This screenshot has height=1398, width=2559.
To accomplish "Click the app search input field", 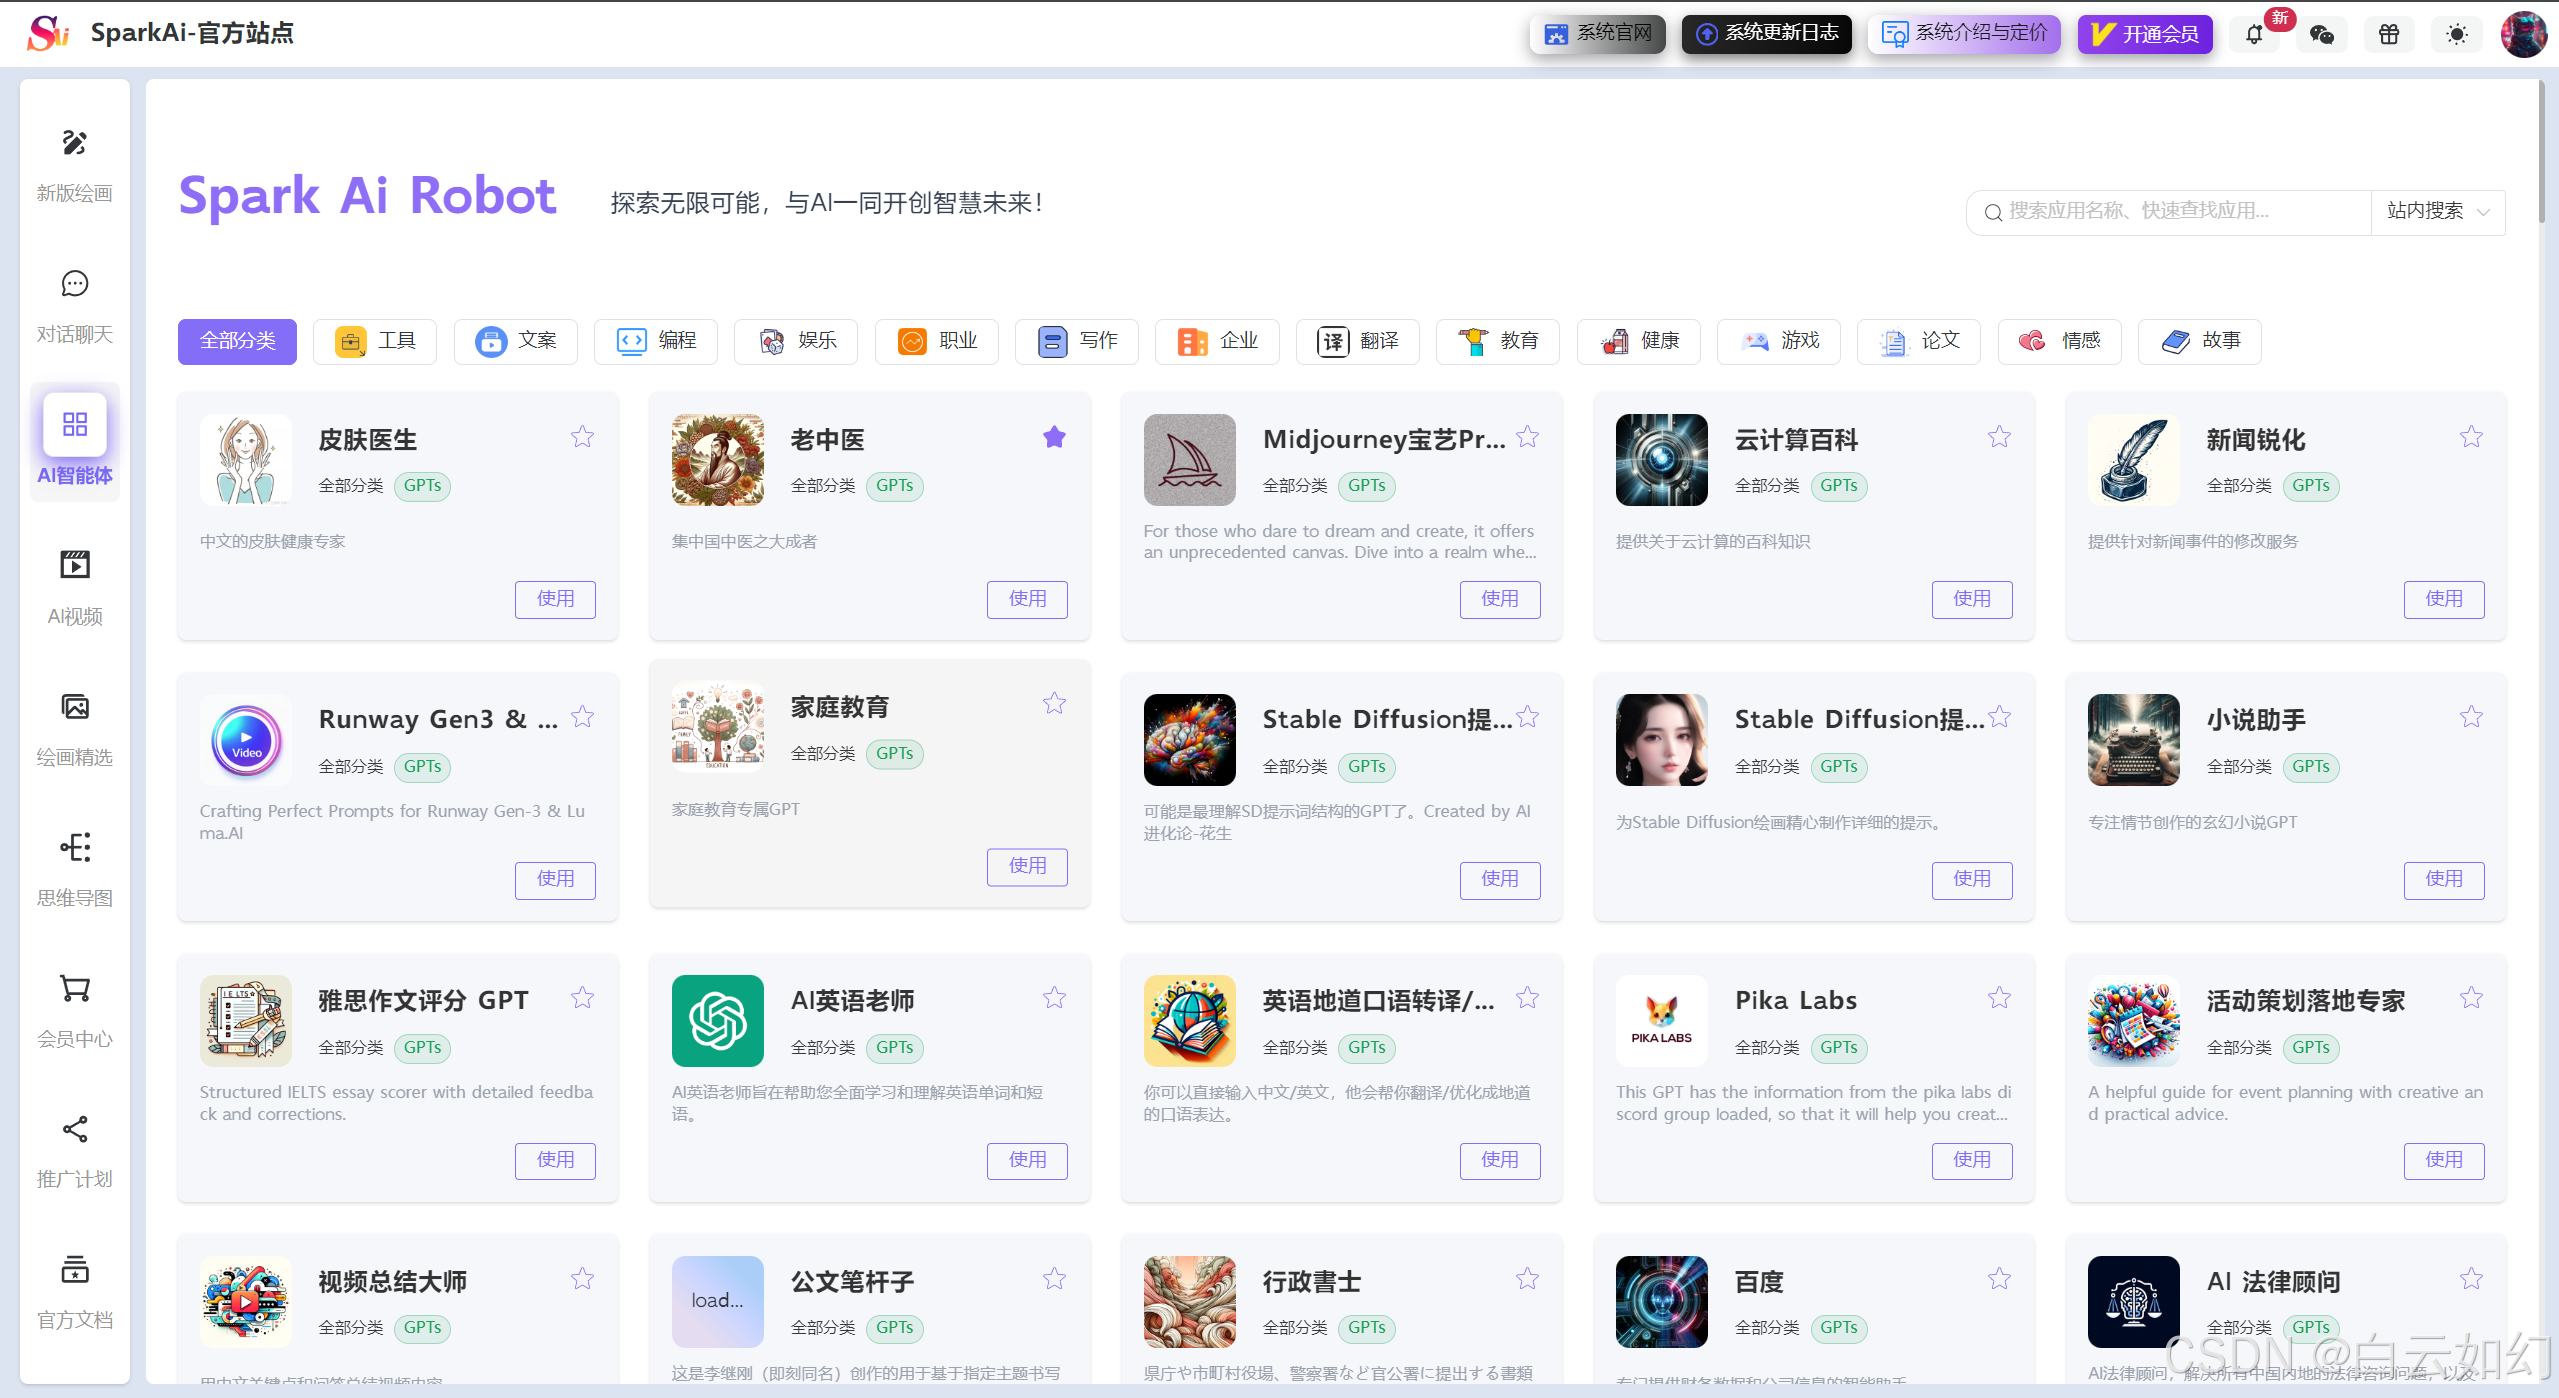I will (2170, 212).
